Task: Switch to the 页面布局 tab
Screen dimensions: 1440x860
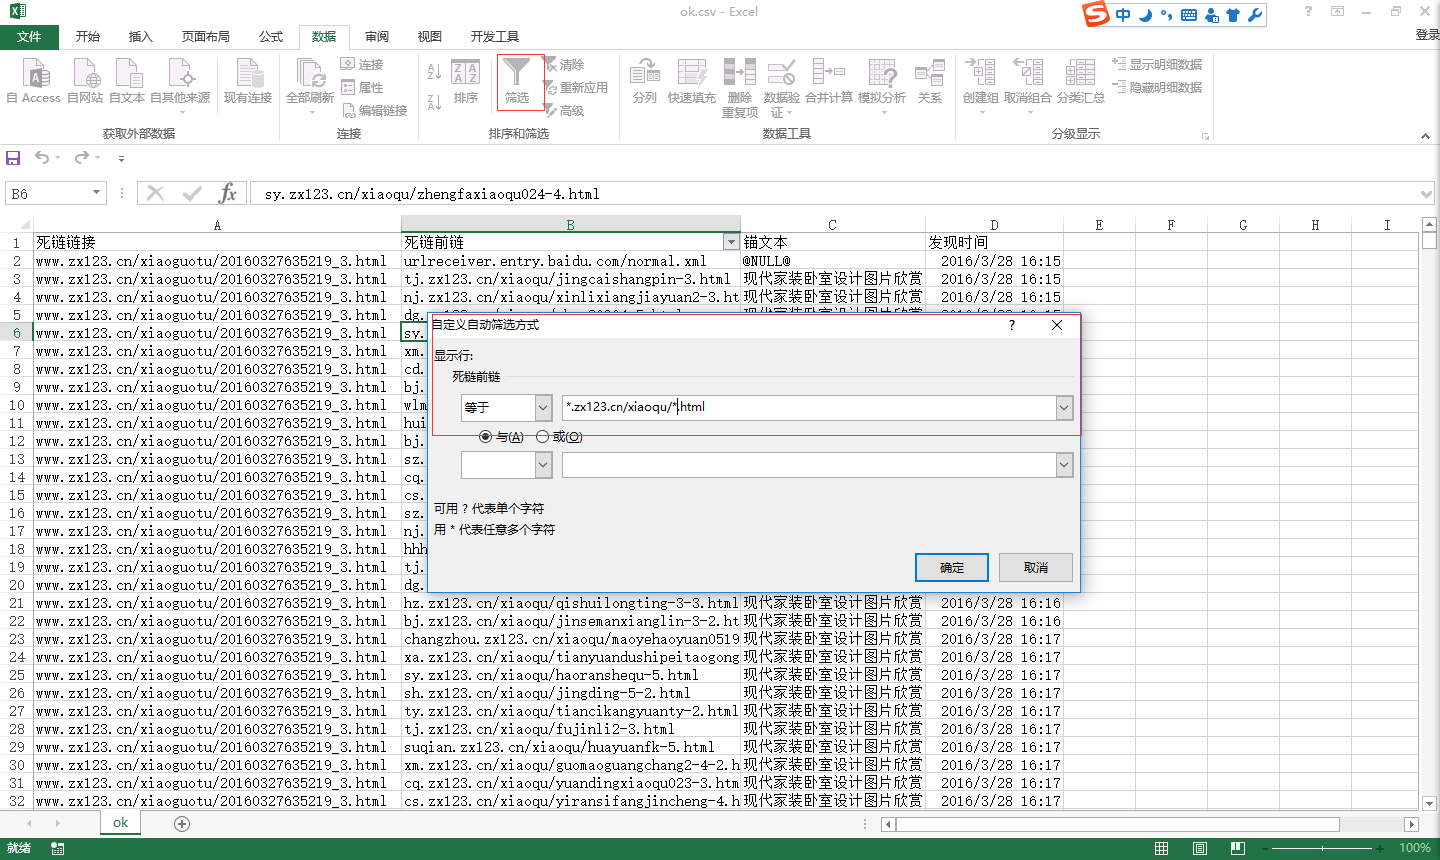Action: (x=206, y=37)
